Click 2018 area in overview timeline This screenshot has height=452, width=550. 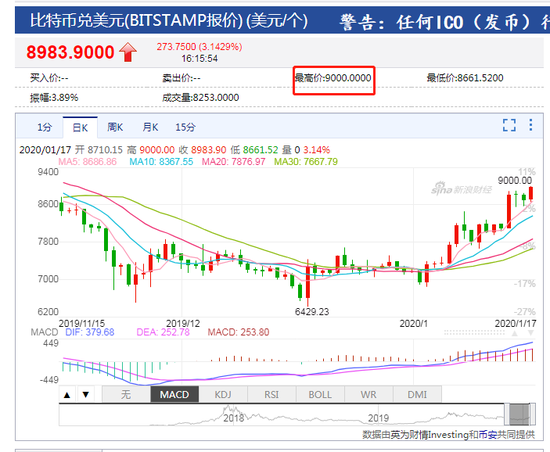pos(234,418)
